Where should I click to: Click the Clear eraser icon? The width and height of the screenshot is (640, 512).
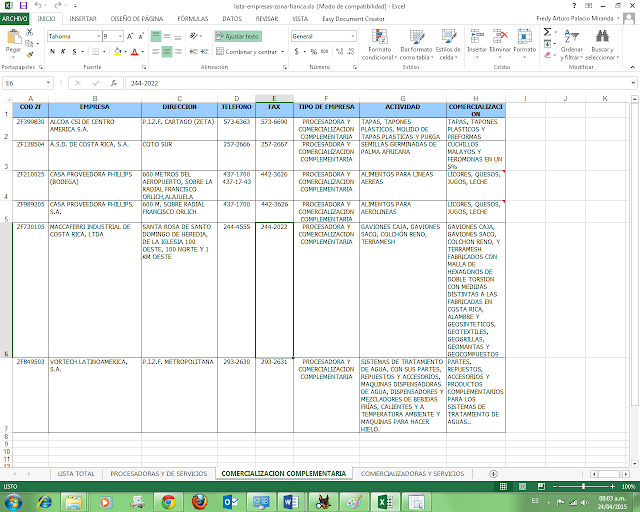point(547,55)
